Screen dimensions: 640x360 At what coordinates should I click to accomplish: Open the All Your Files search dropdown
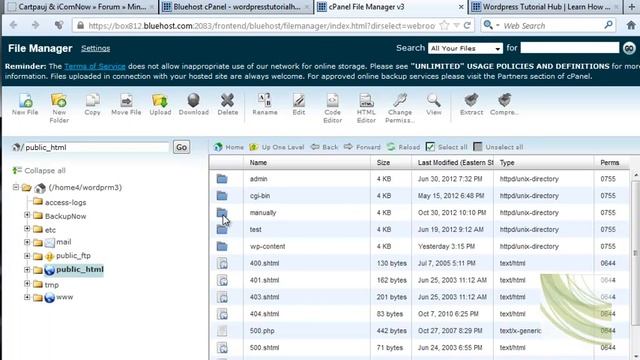tap(465, 48)
